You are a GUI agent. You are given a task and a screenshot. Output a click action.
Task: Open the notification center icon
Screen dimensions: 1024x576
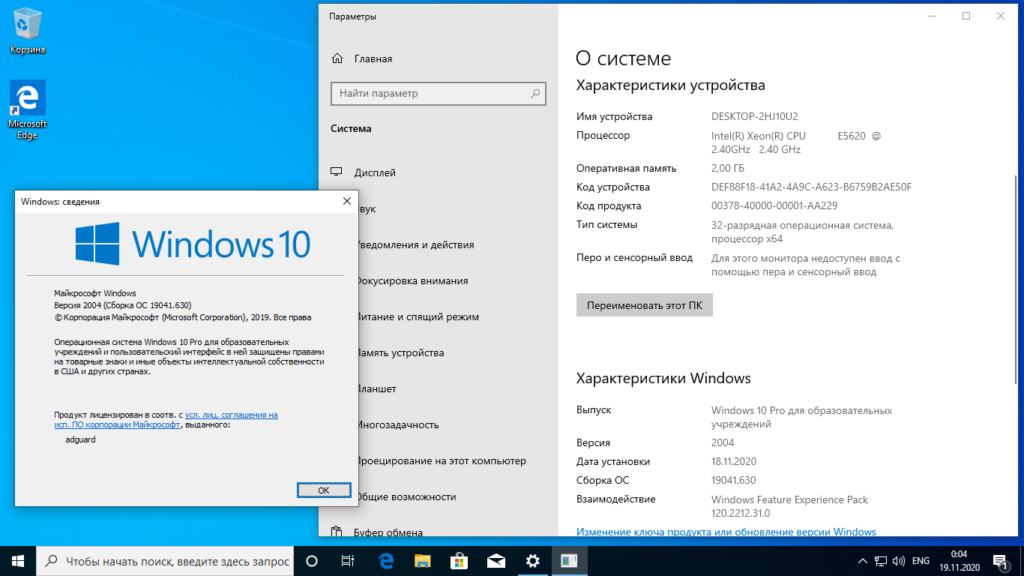1000,561
